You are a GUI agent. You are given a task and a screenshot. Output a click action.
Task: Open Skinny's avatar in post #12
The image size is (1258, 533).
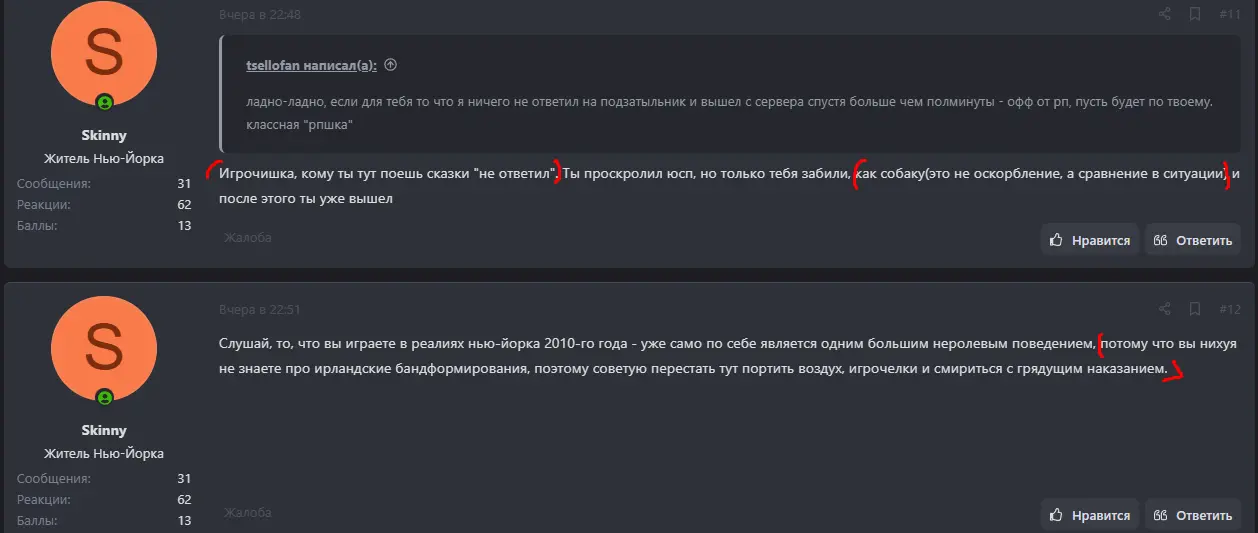(103, 349)
